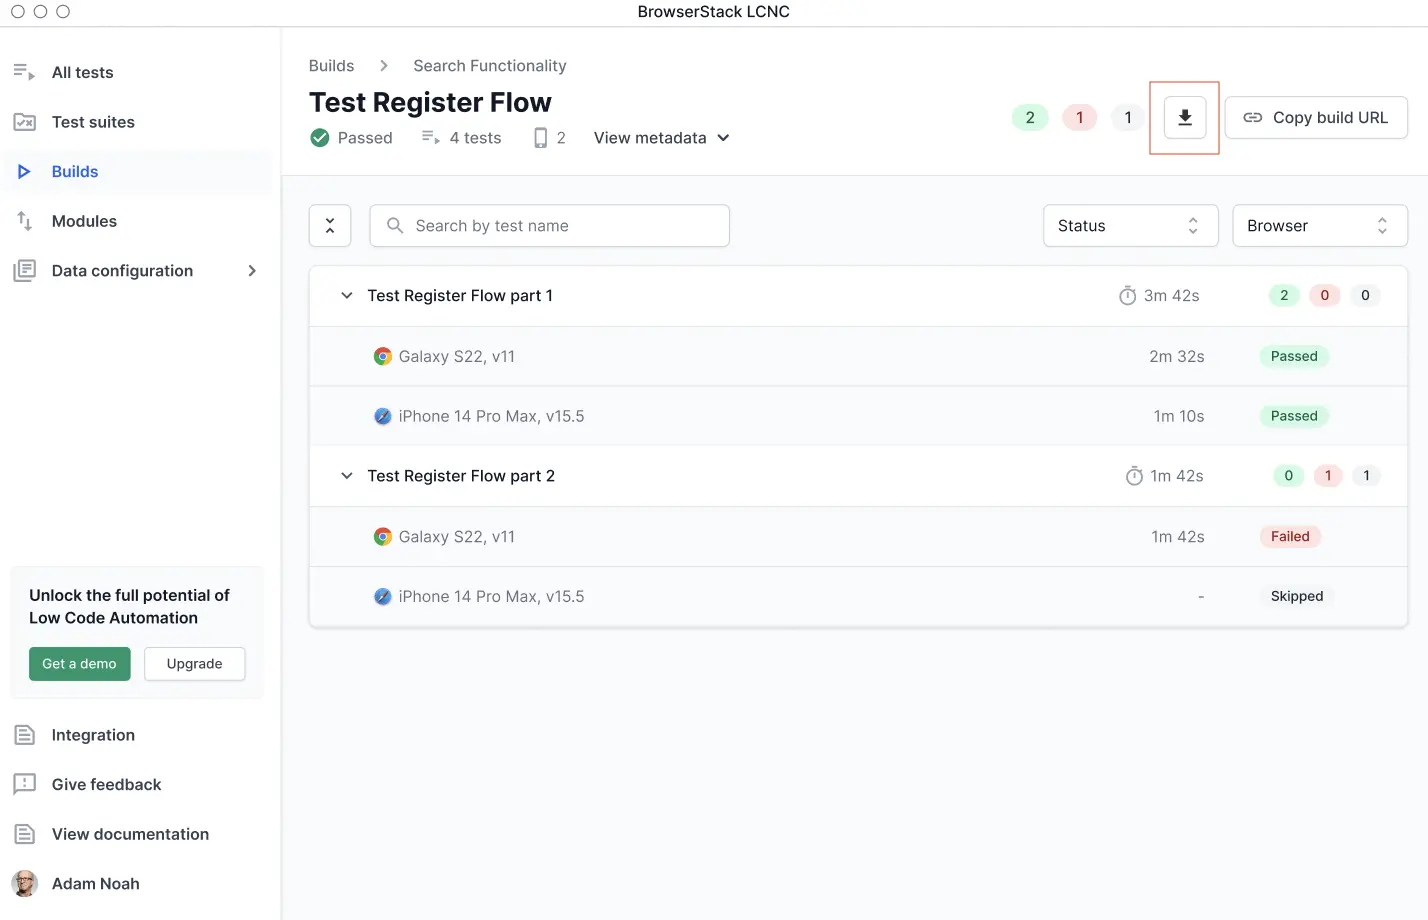Screen dimensions: 1428x920
Task: Click the All tests sidebar icon
Action: point(24,72)
